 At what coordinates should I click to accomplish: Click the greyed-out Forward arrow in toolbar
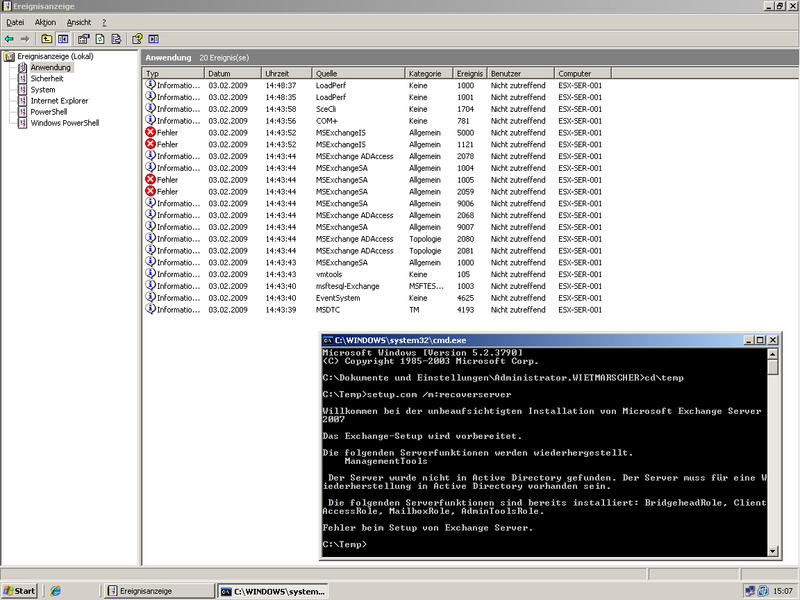click(25, 39)
